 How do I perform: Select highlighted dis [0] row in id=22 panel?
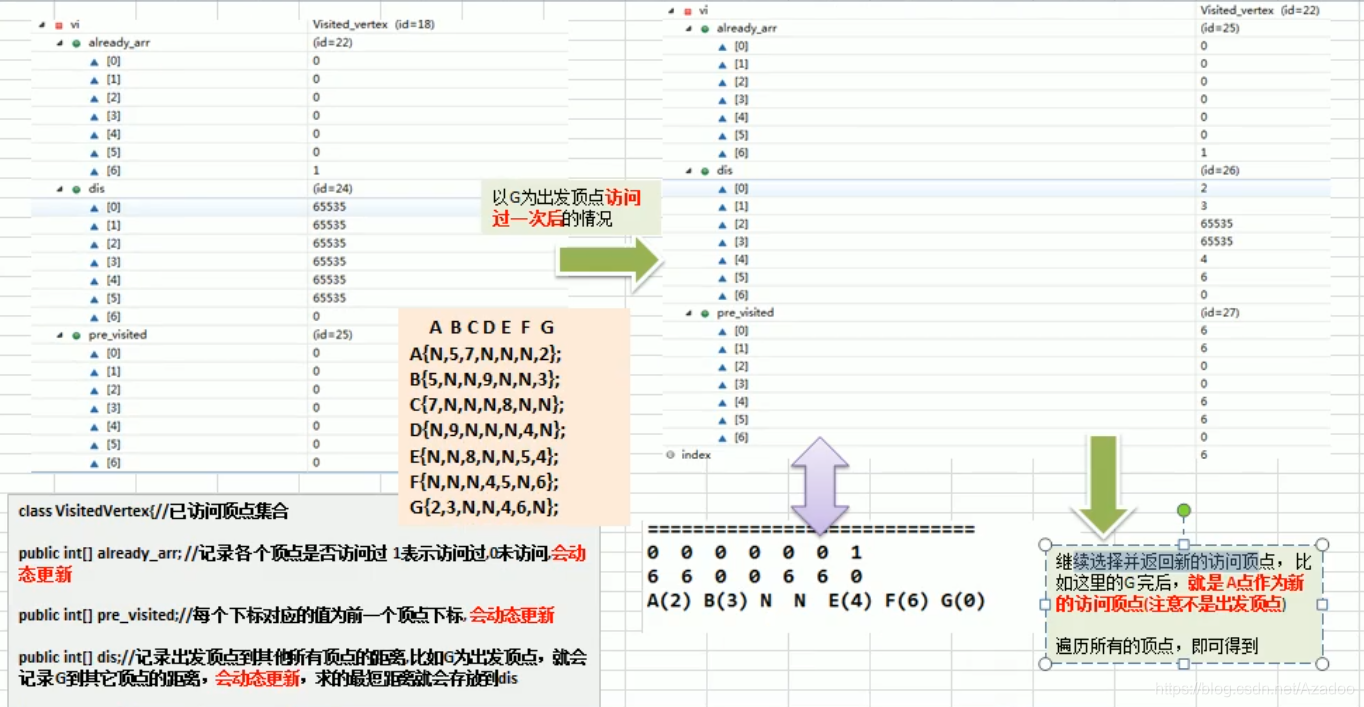pos(996,188)
